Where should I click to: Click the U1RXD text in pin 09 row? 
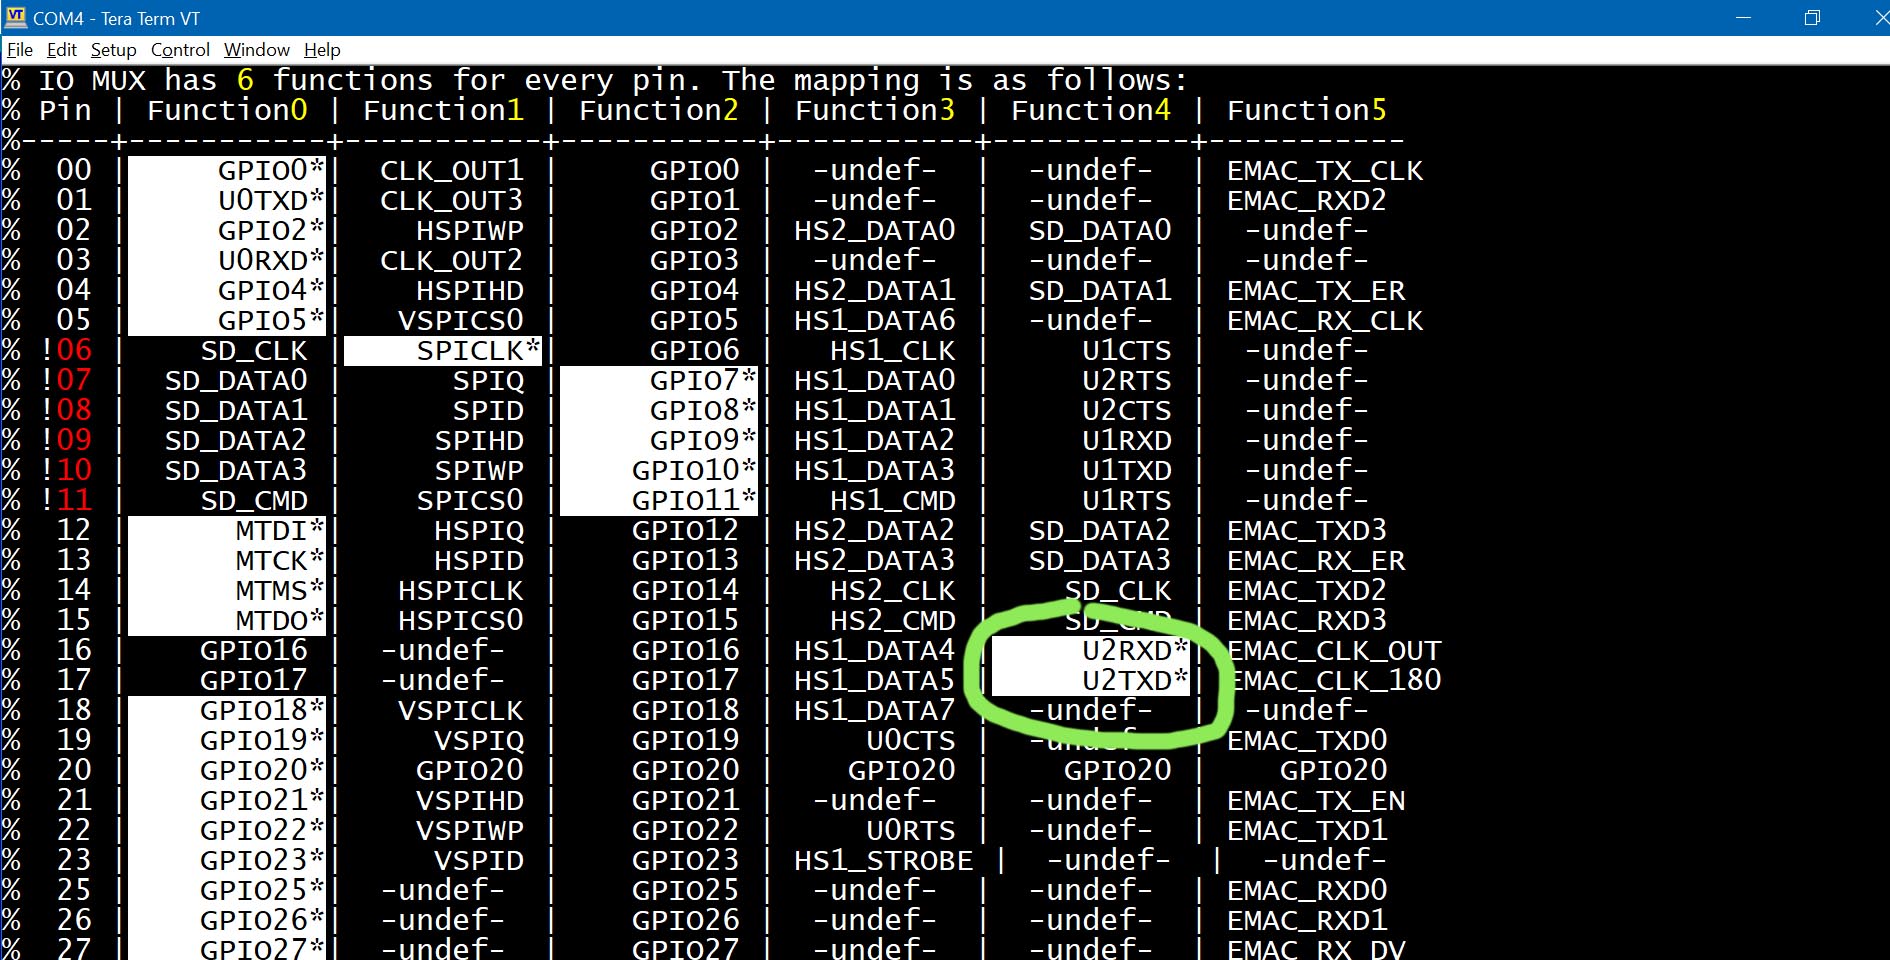(x=1127, y=441)
